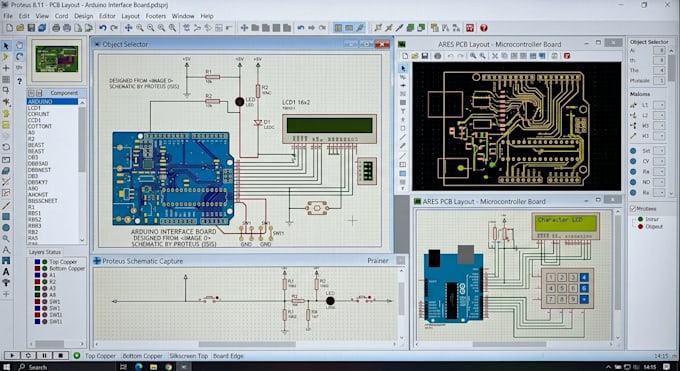
Task: Click red icon at end of ARES toolbar
Action: [567, 56]
